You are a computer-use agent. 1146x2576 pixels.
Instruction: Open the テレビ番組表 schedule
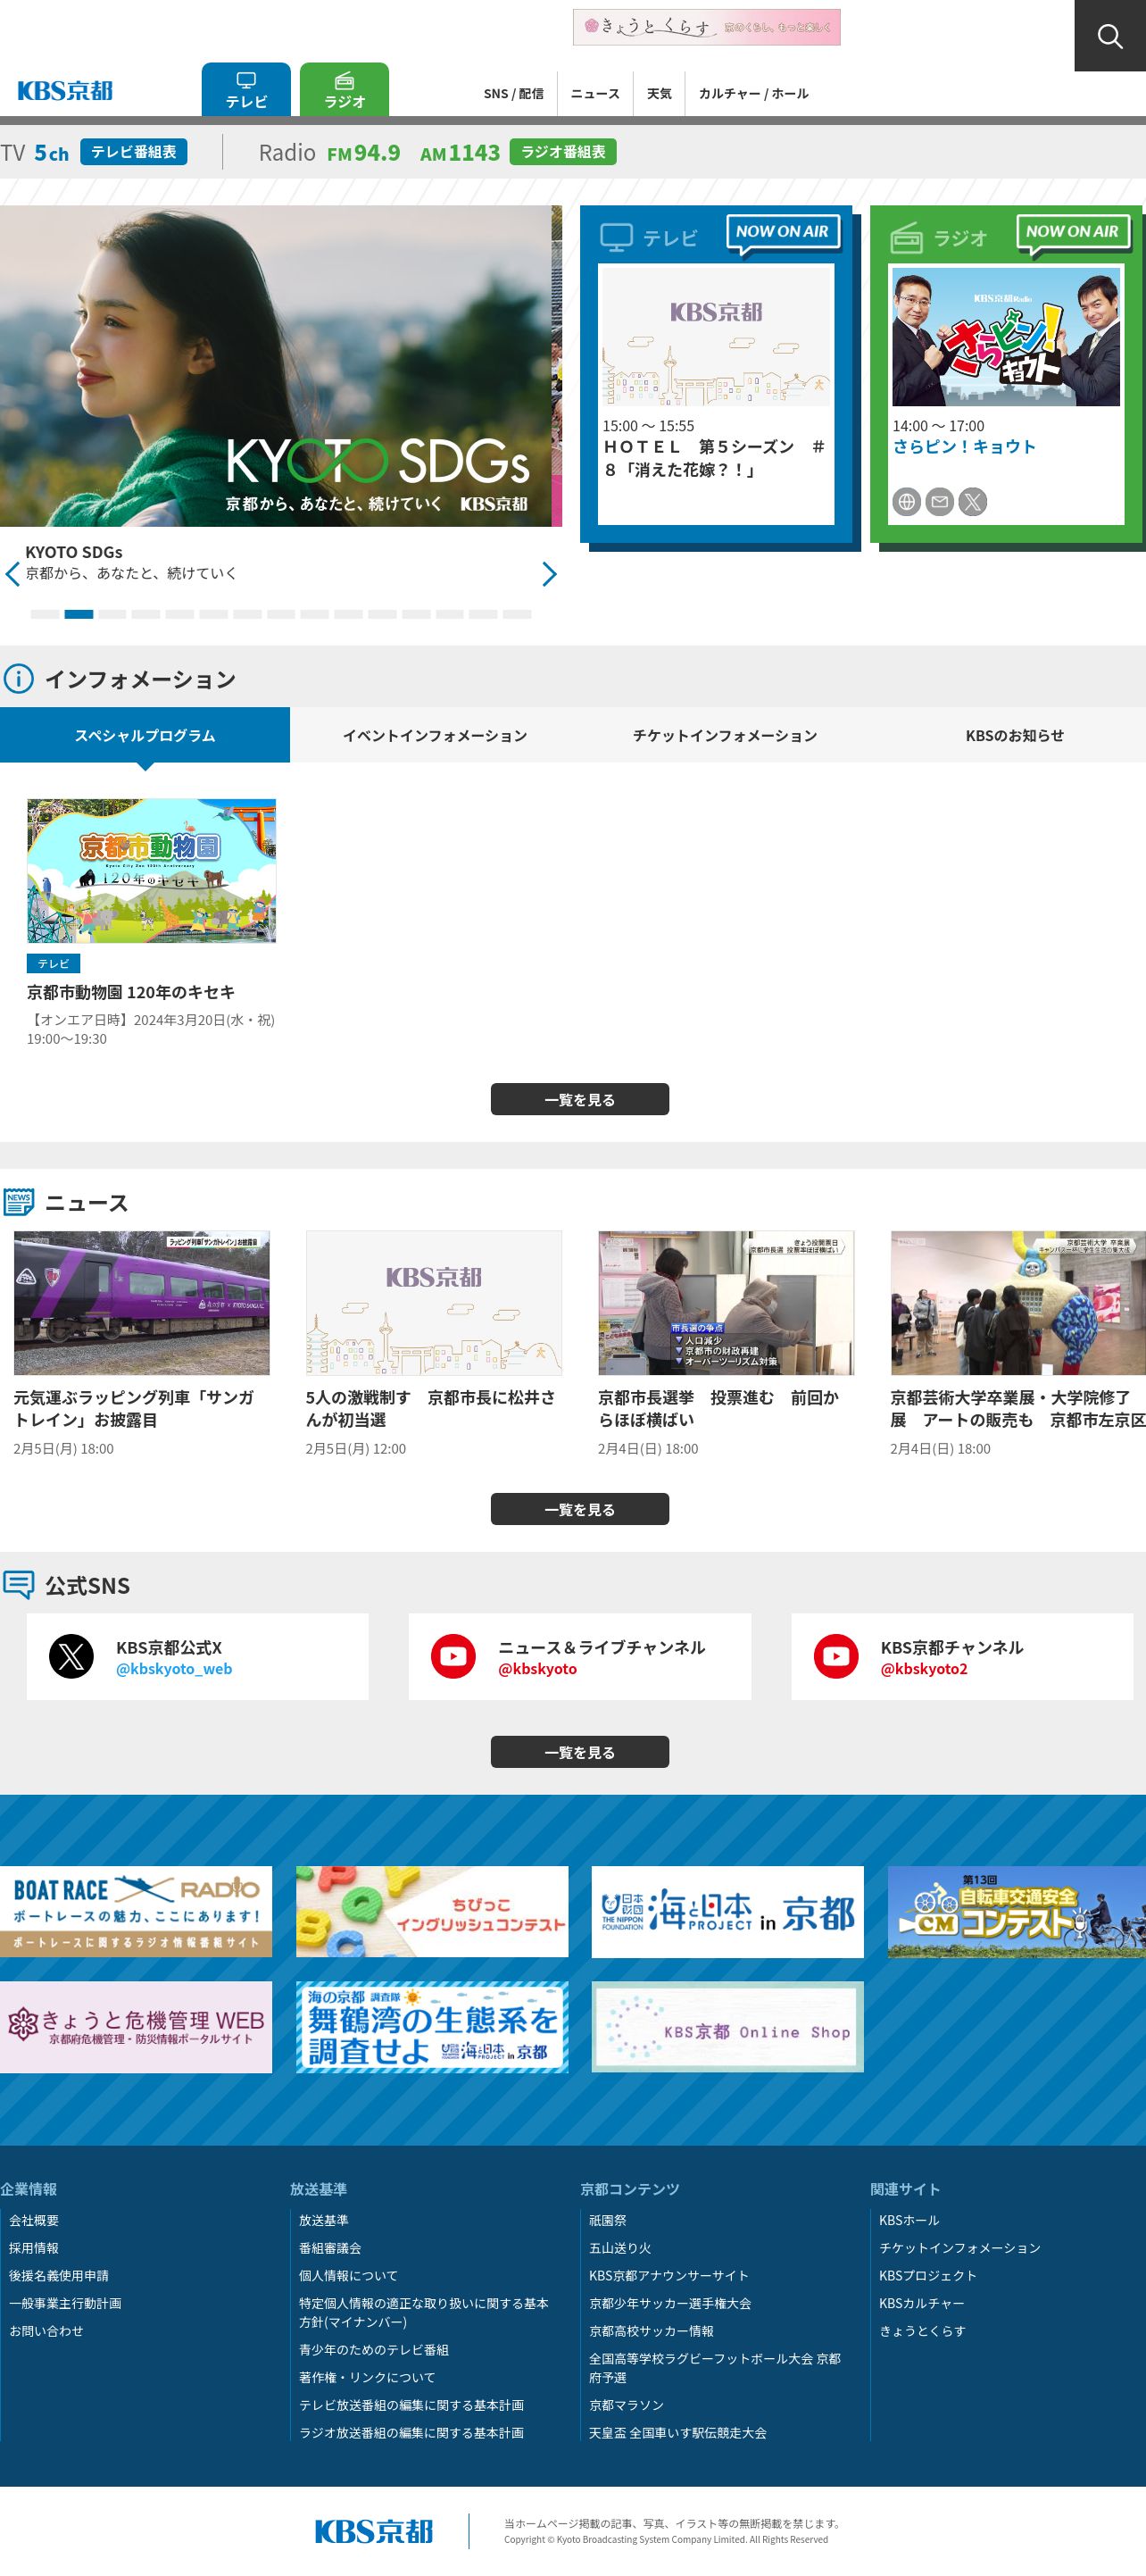(134, 152)
